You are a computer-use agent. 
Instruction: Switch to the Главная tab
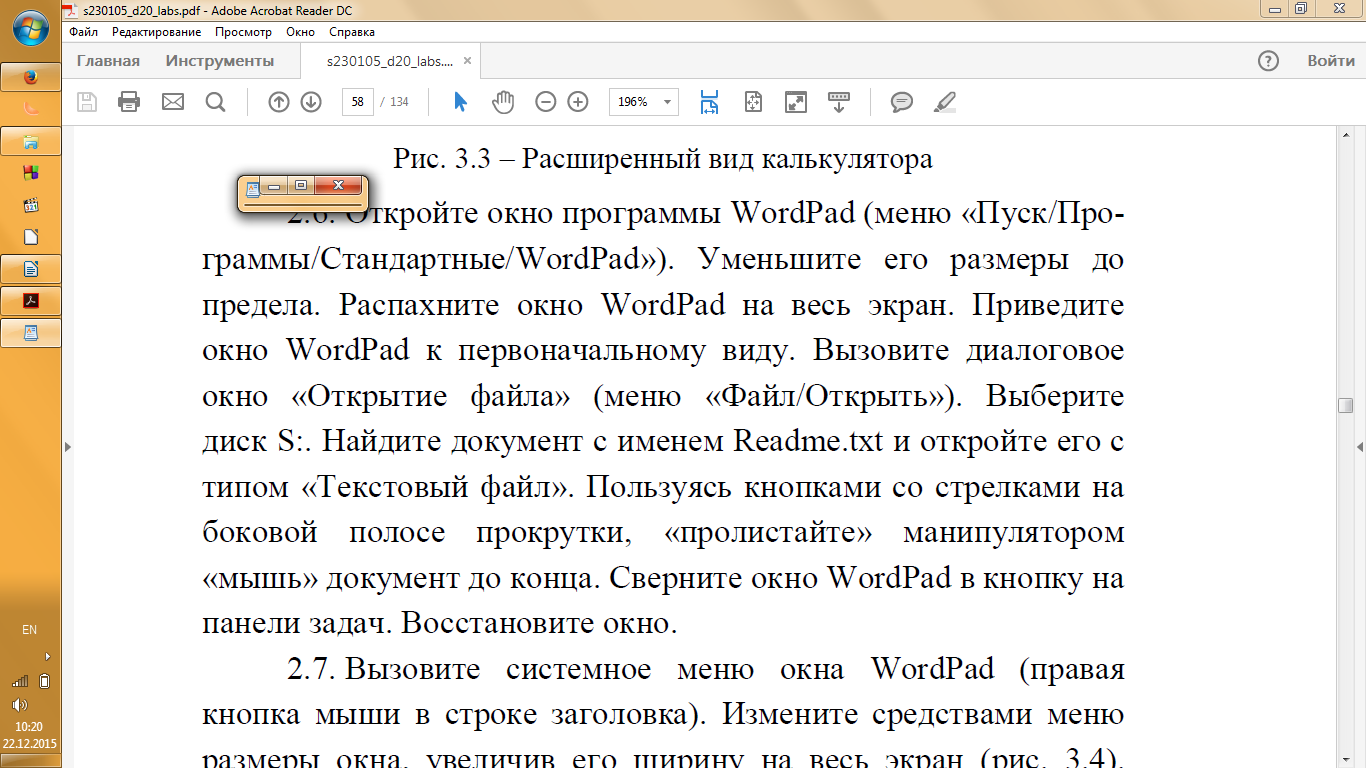(108, 61)
